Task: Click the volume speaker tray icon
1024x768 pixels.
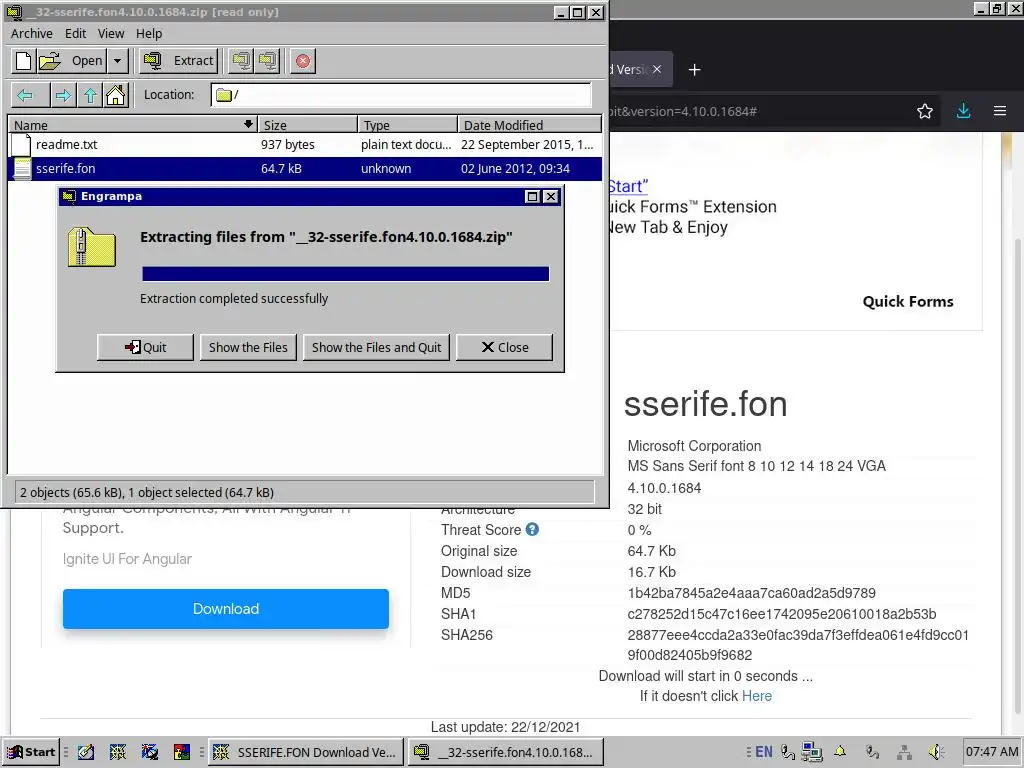Action: pos(936,753)
